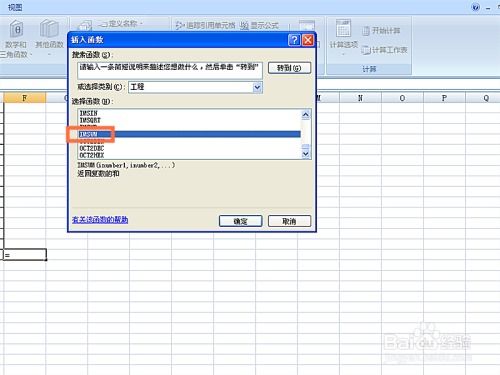Close the Insert Function dialog with the X button

tap(308, 40)
